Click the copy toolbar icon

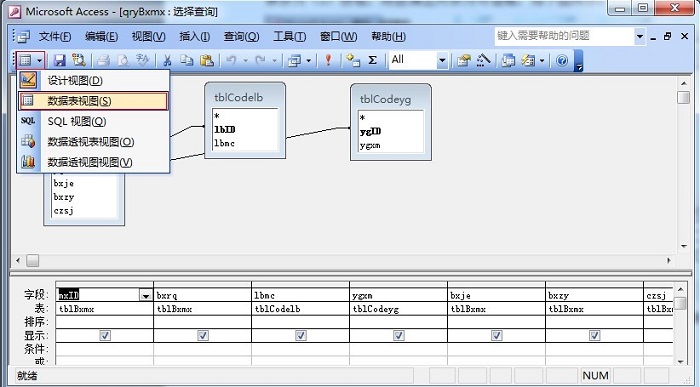pyautogui.click(x=187, y=60)
